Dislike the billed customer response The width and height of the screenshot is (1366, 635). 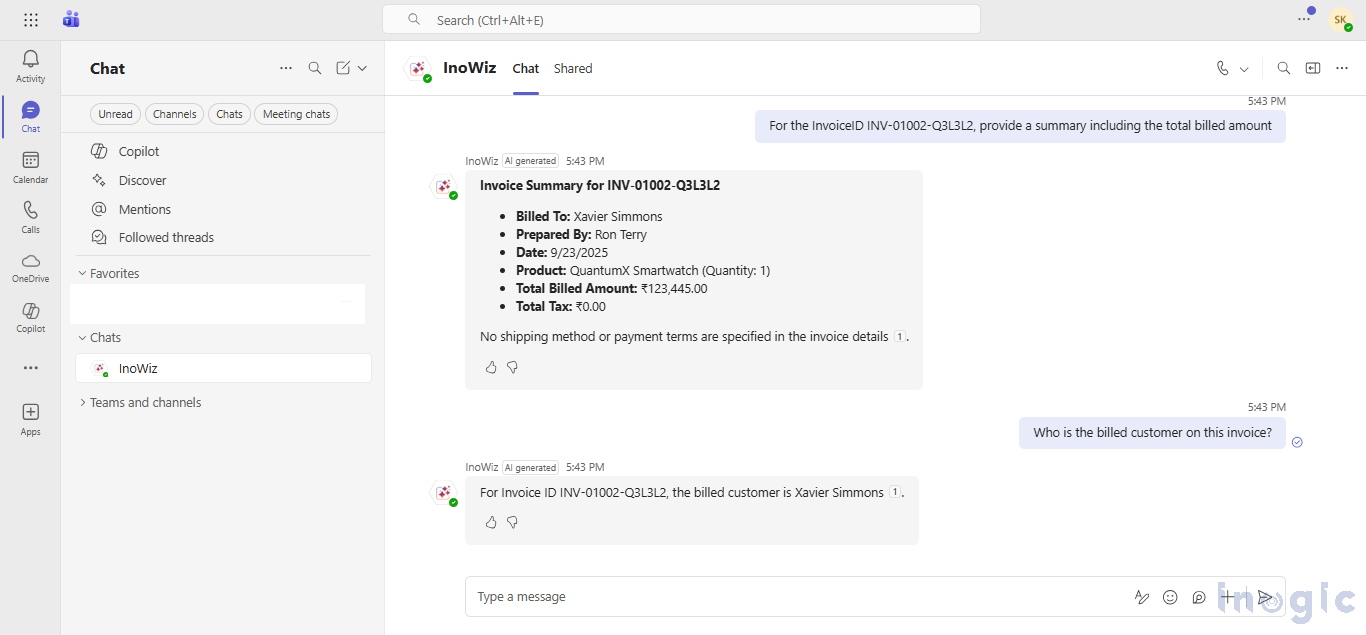coord(513,522)
